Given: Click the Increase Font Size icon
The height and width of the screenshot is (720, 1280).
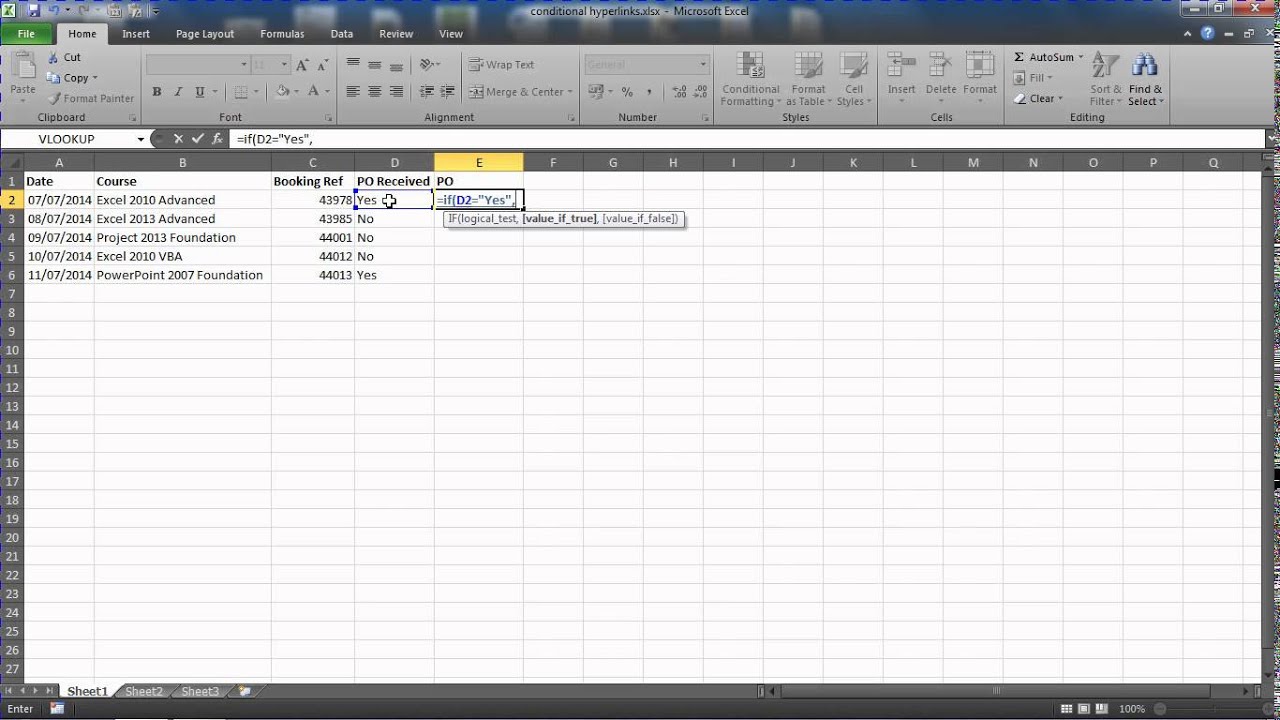Looking at the screenshot, I should 303,65.
